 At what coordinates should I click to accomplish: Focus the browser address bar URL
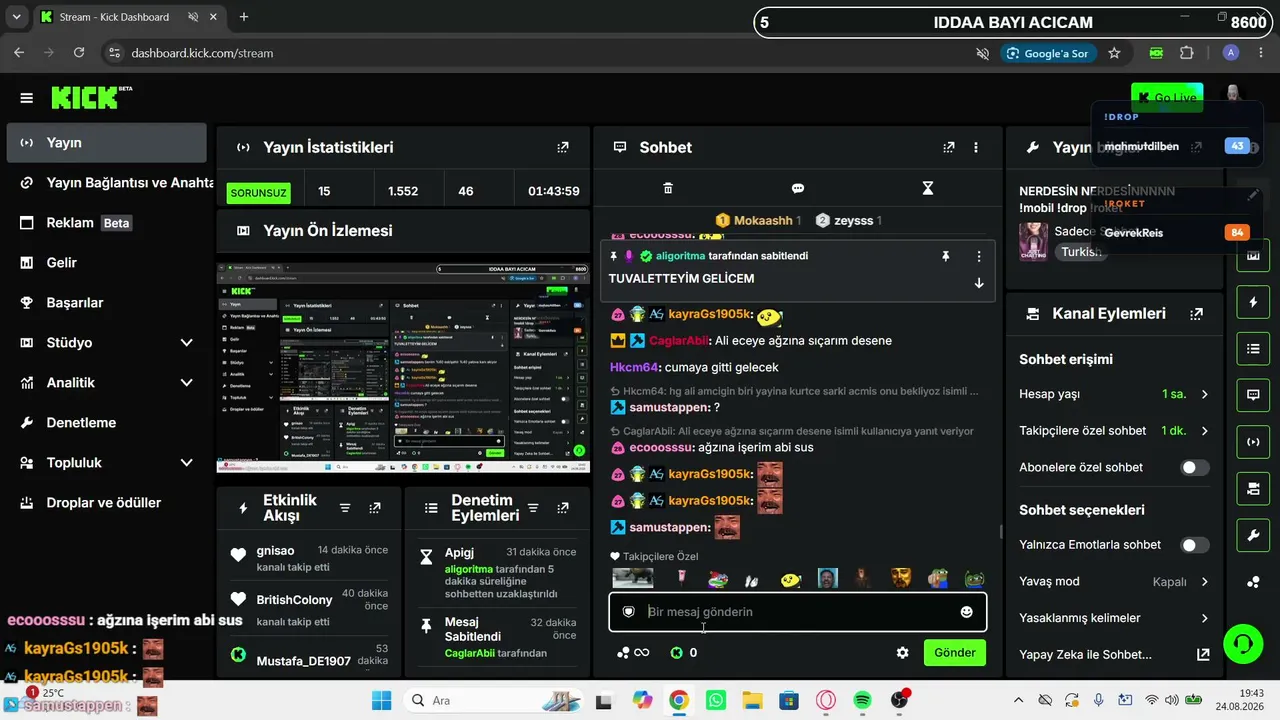[202, 53]
